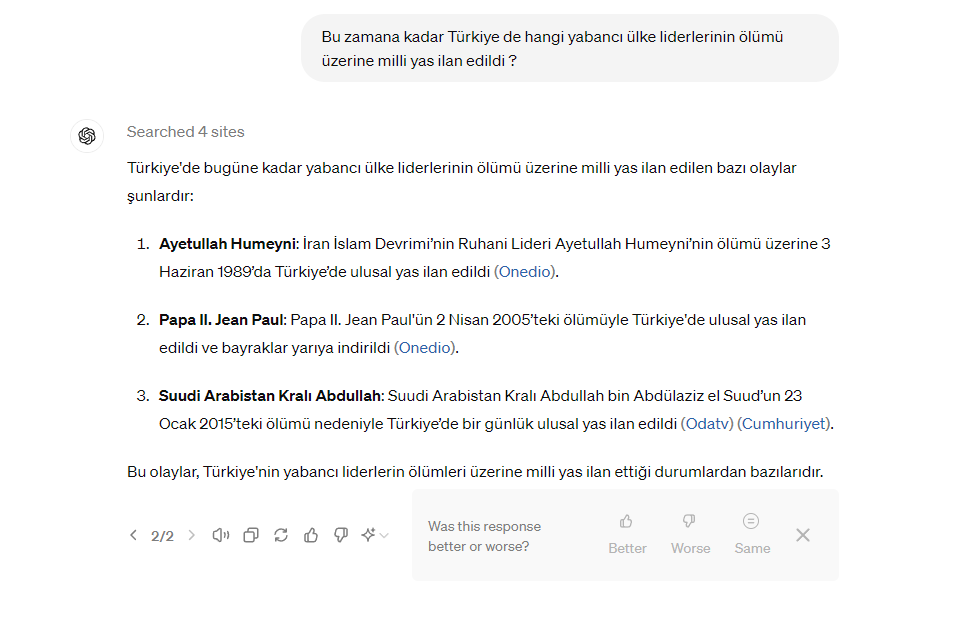The height and width of the screenshot is (642, 978).
Task: Click 'Papa II. Jean Paul' bold heading
Action: tap(221, 320)
